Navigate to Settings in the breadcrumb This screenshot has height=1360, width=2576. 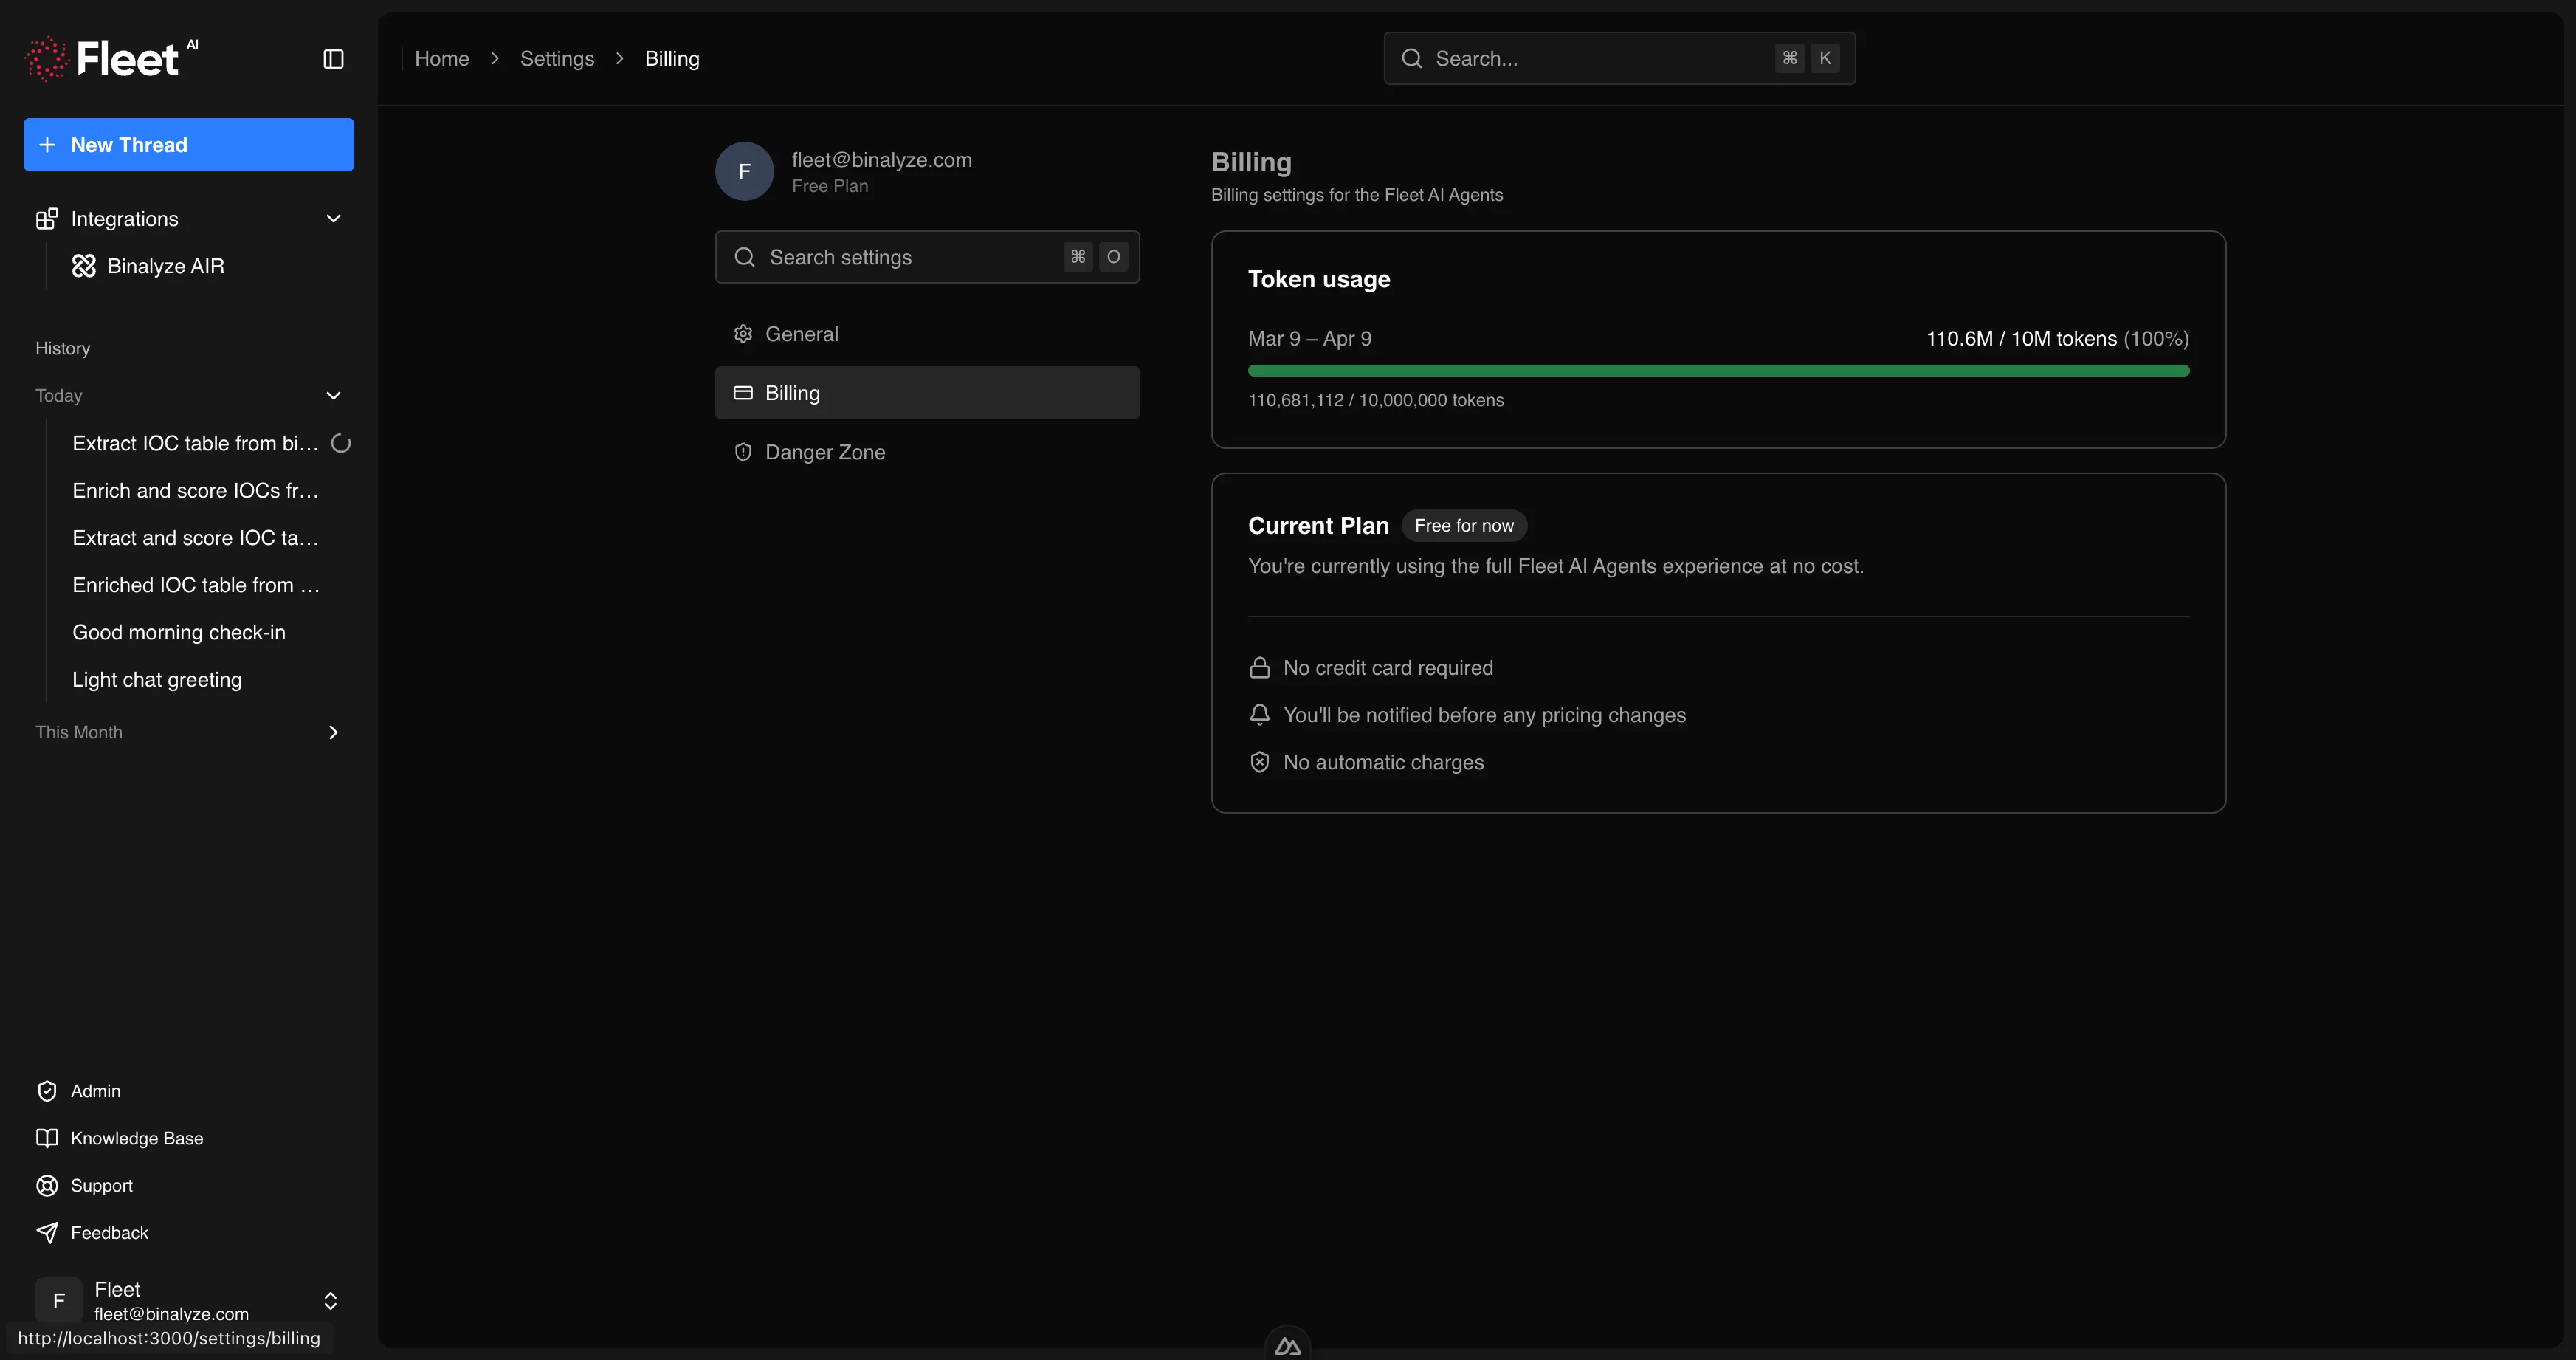click(557, 58)
